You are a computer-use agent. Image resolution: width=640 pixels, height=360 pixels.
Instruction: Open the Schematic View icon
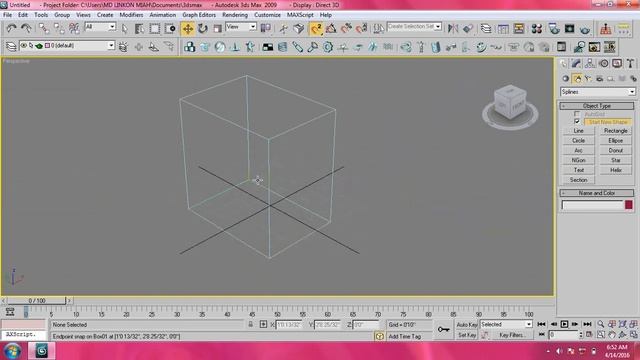click(x=519, y=29)
